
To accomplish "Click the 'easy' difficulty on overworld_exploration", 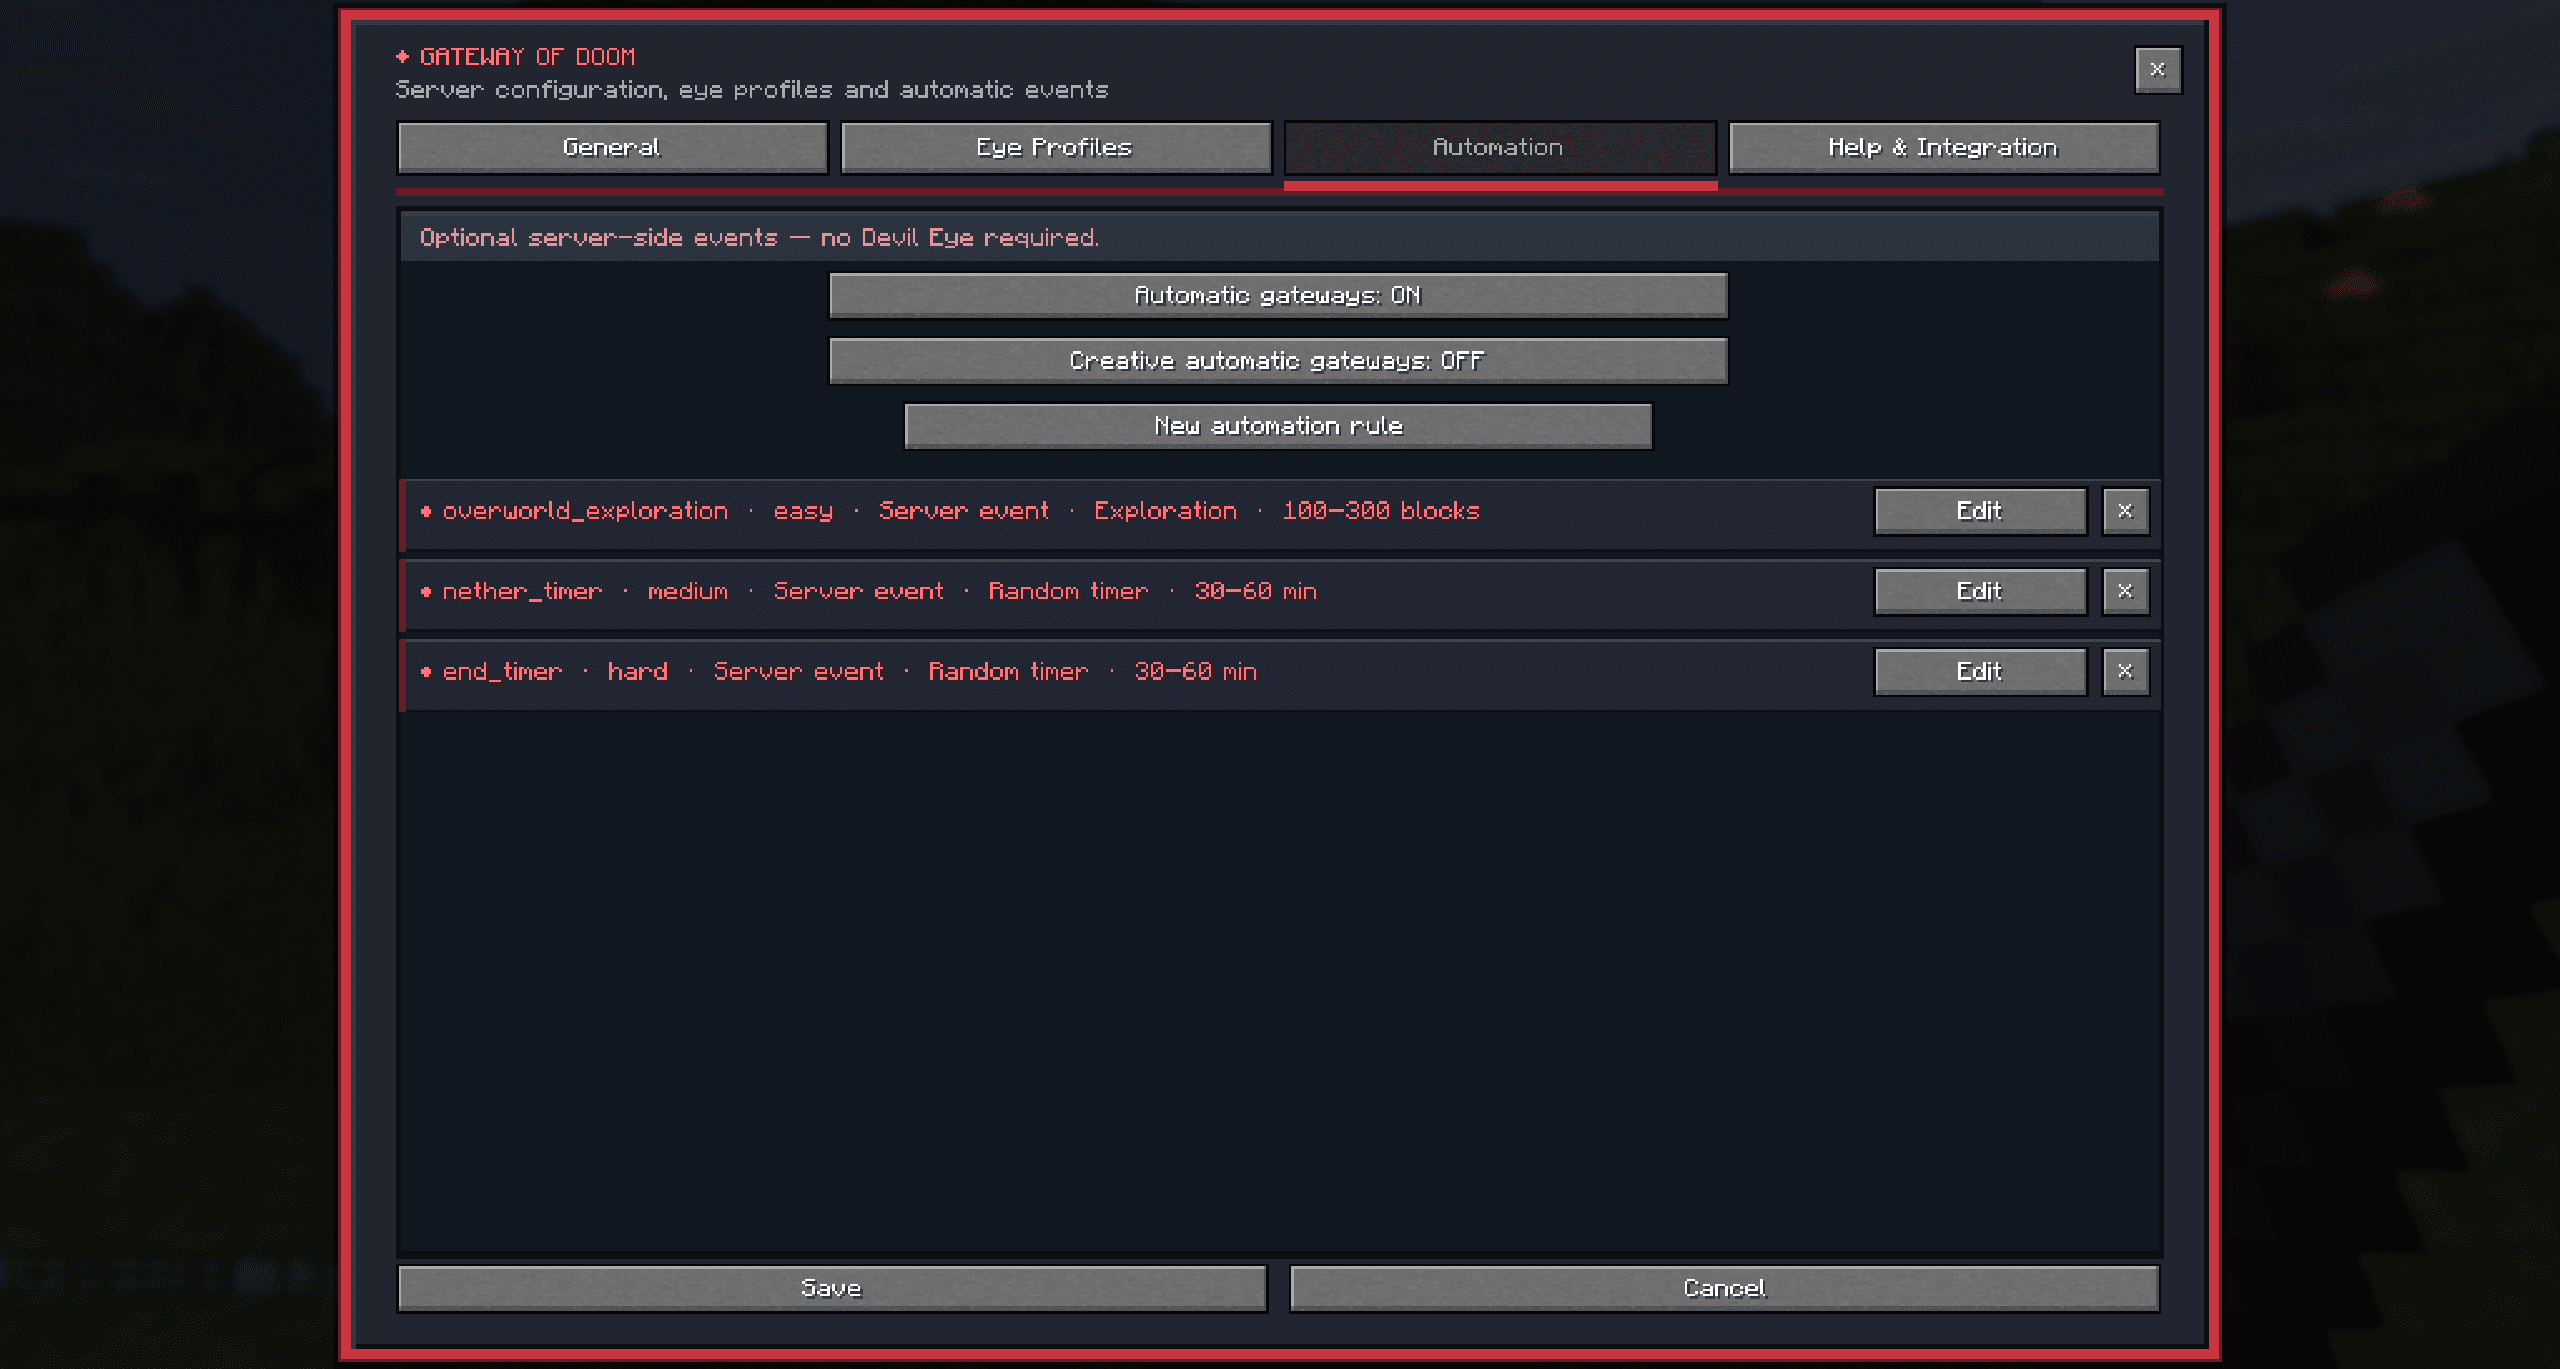I will click(803, 511).
